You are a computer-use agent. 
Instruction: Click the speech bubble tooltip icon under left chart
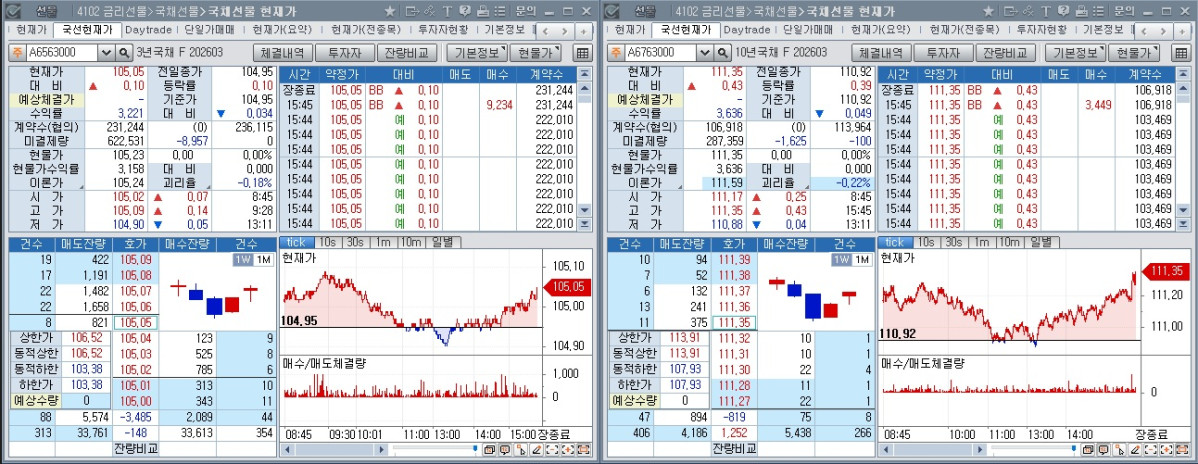(x=505, y=449)
